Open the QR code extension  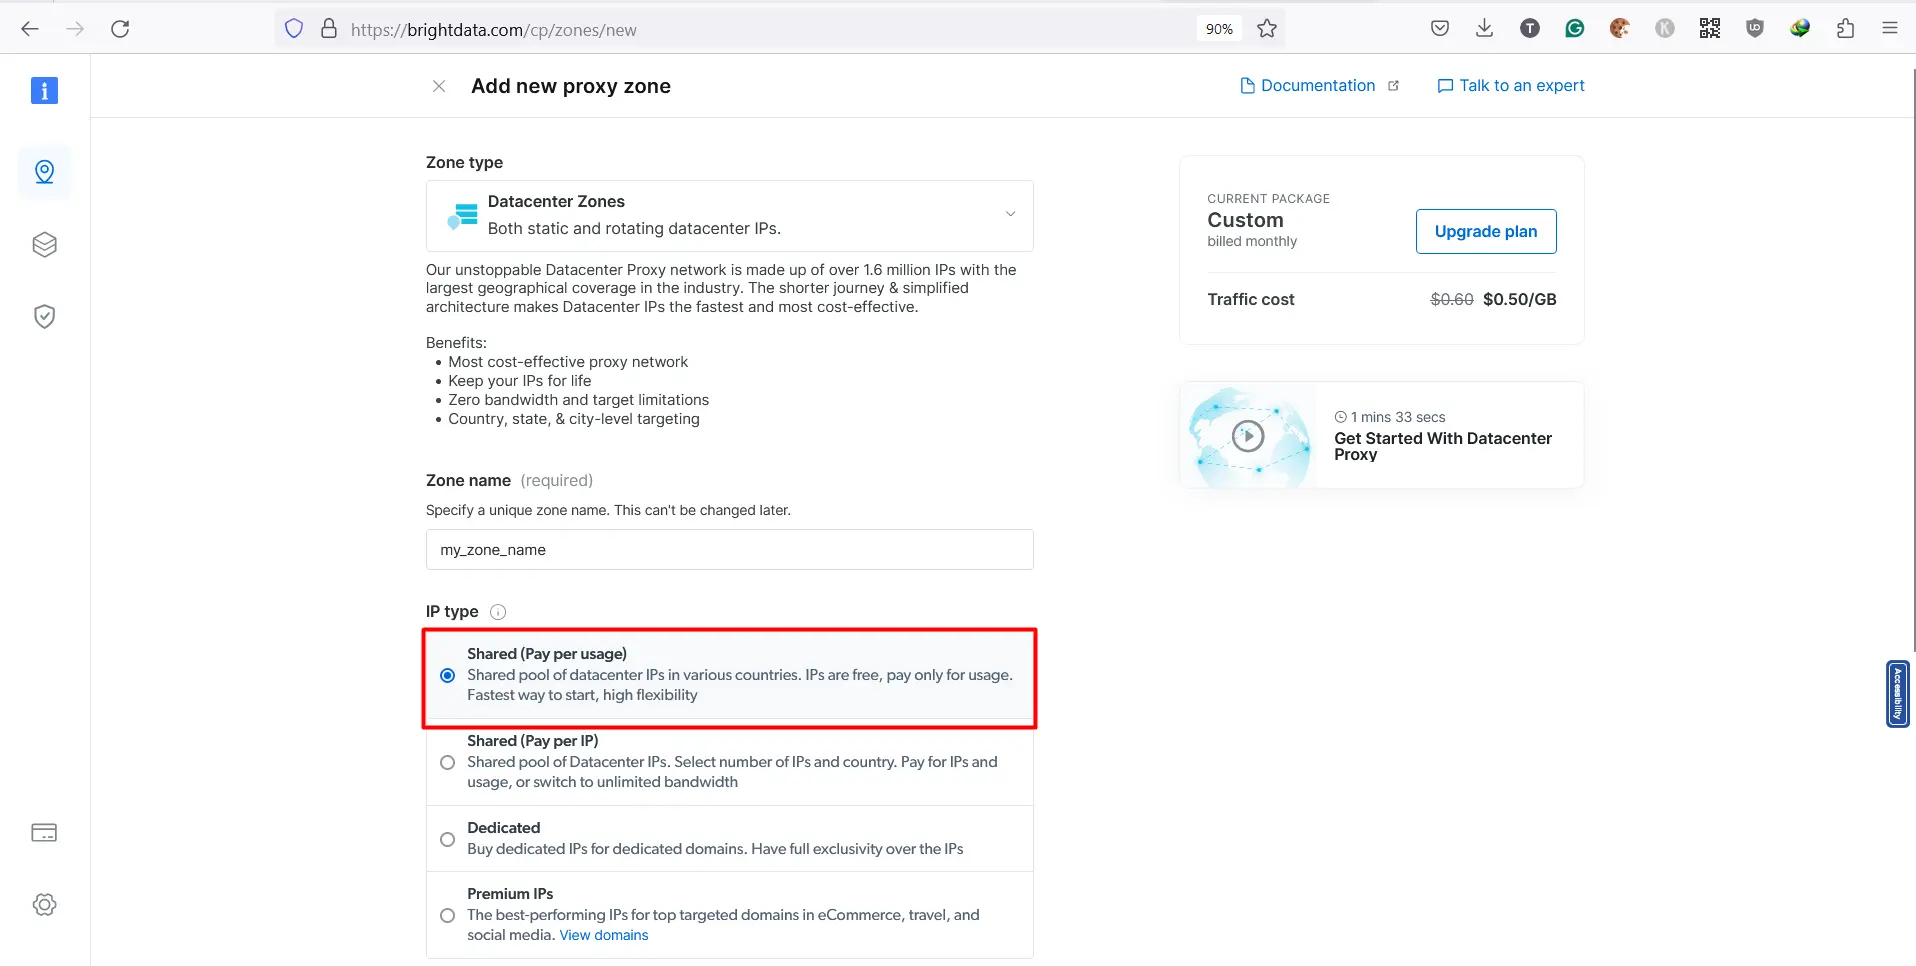click(1709, 28)
